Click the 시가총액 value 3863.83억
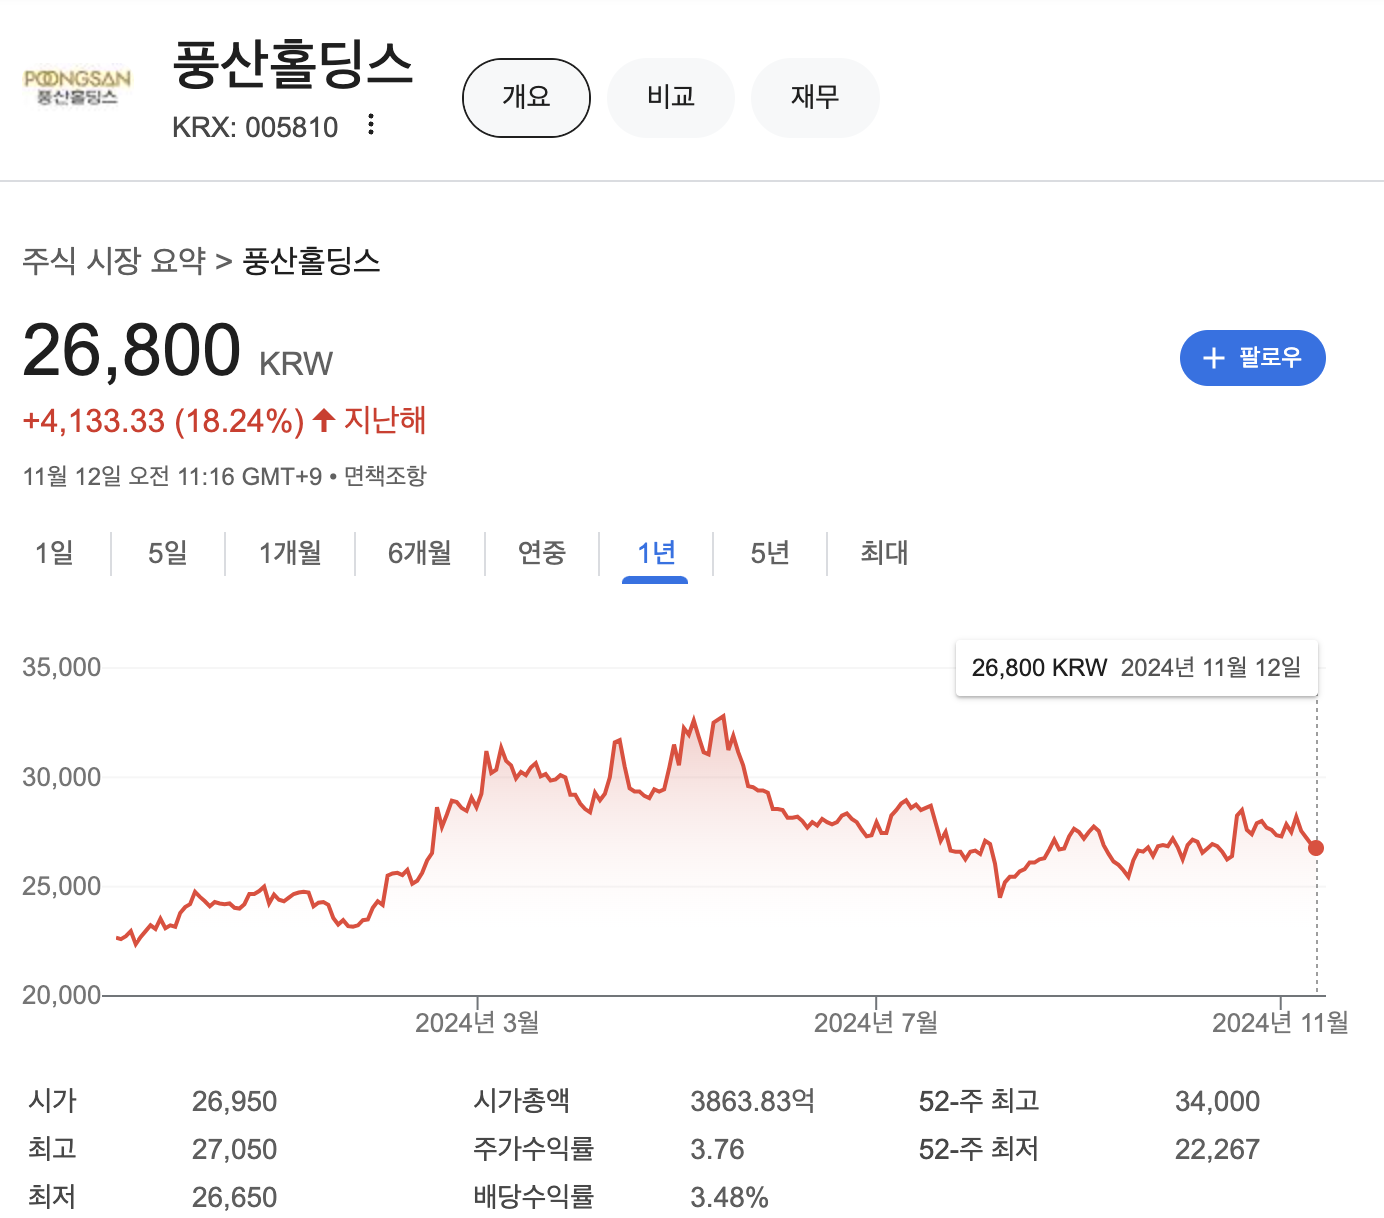 752,1101
